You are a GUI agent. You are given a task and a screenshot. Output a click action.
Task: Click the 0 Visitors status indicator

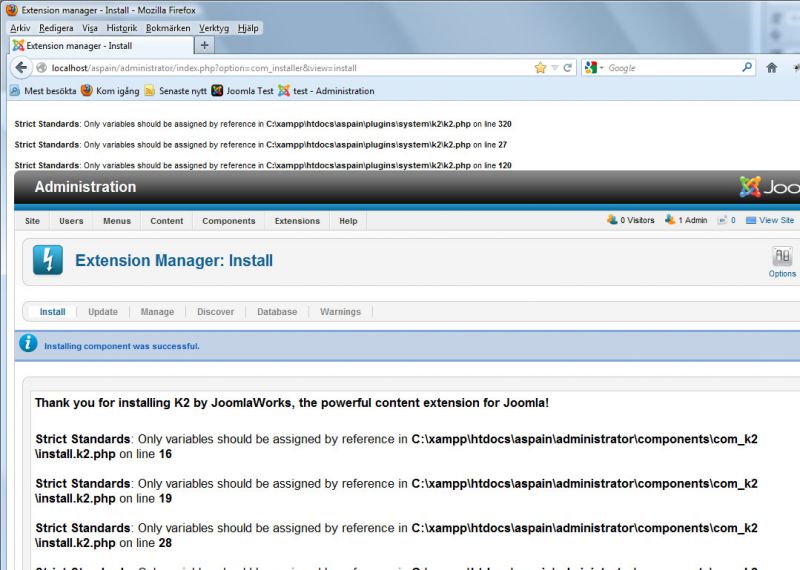pyautogui.click(x=631, y=220)
